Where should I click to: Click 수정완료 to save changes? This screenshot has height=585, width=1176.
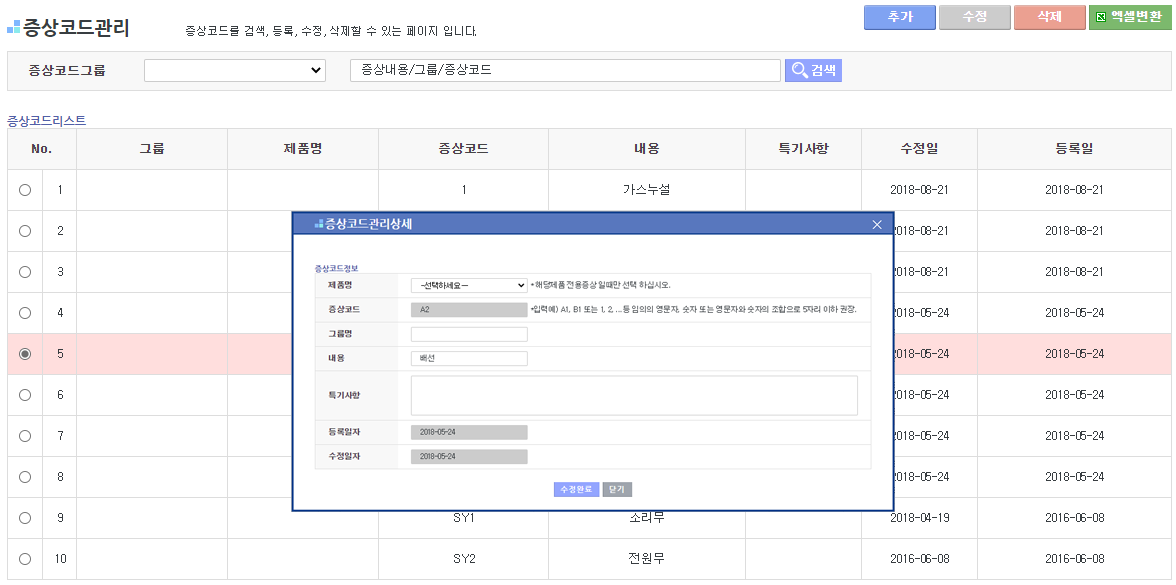tap(576, 489)
